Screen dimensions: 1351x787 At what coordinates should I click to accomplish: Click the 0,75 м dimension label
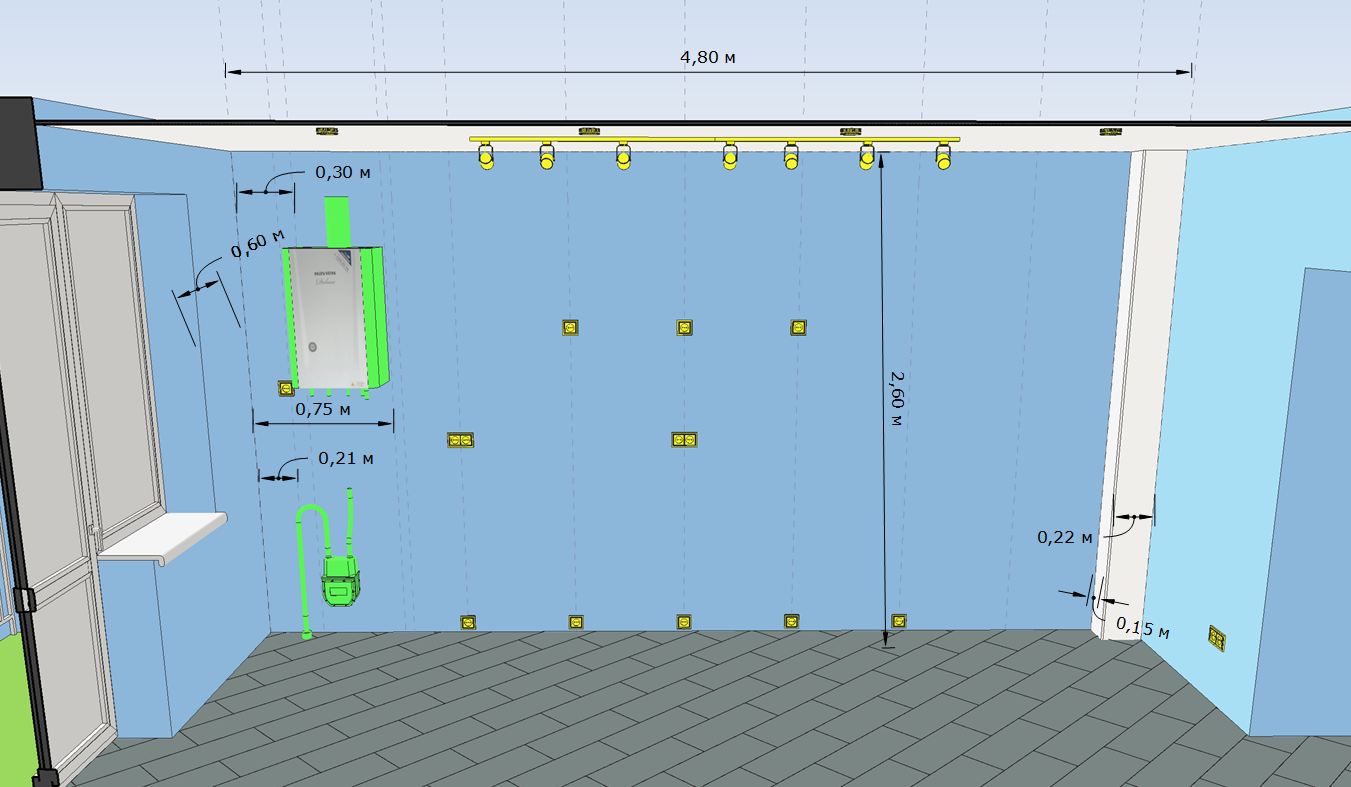[x=323, y=409]
